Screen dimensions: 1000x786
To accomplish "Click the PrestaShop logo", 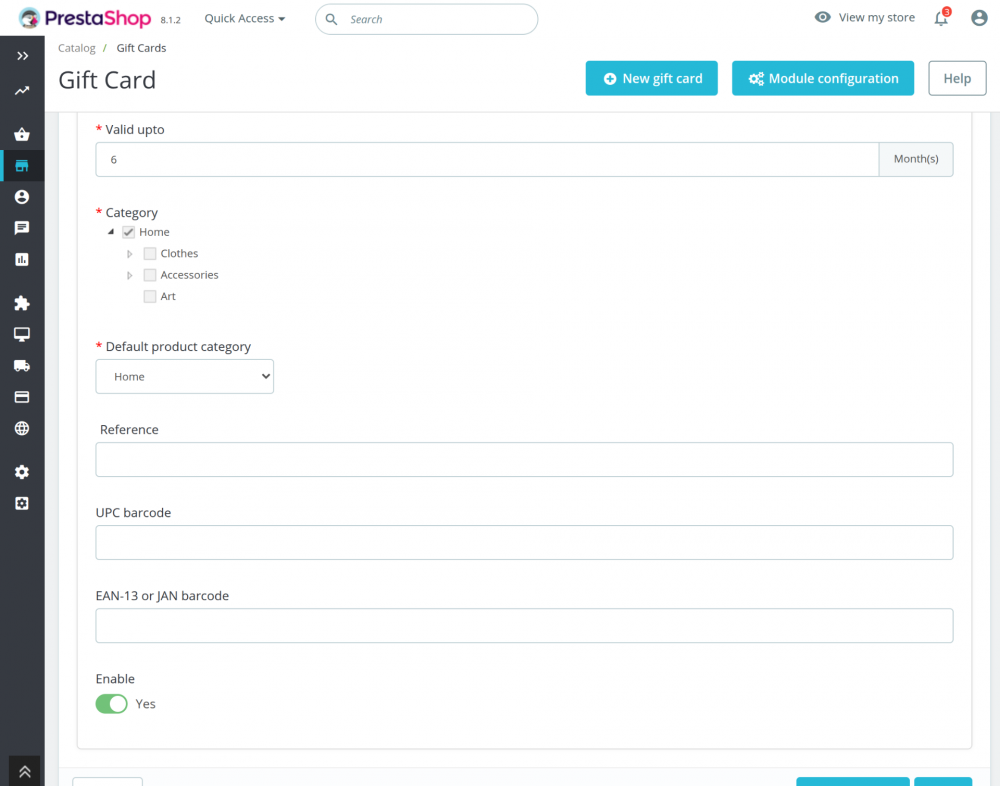I will pos(85,18).
